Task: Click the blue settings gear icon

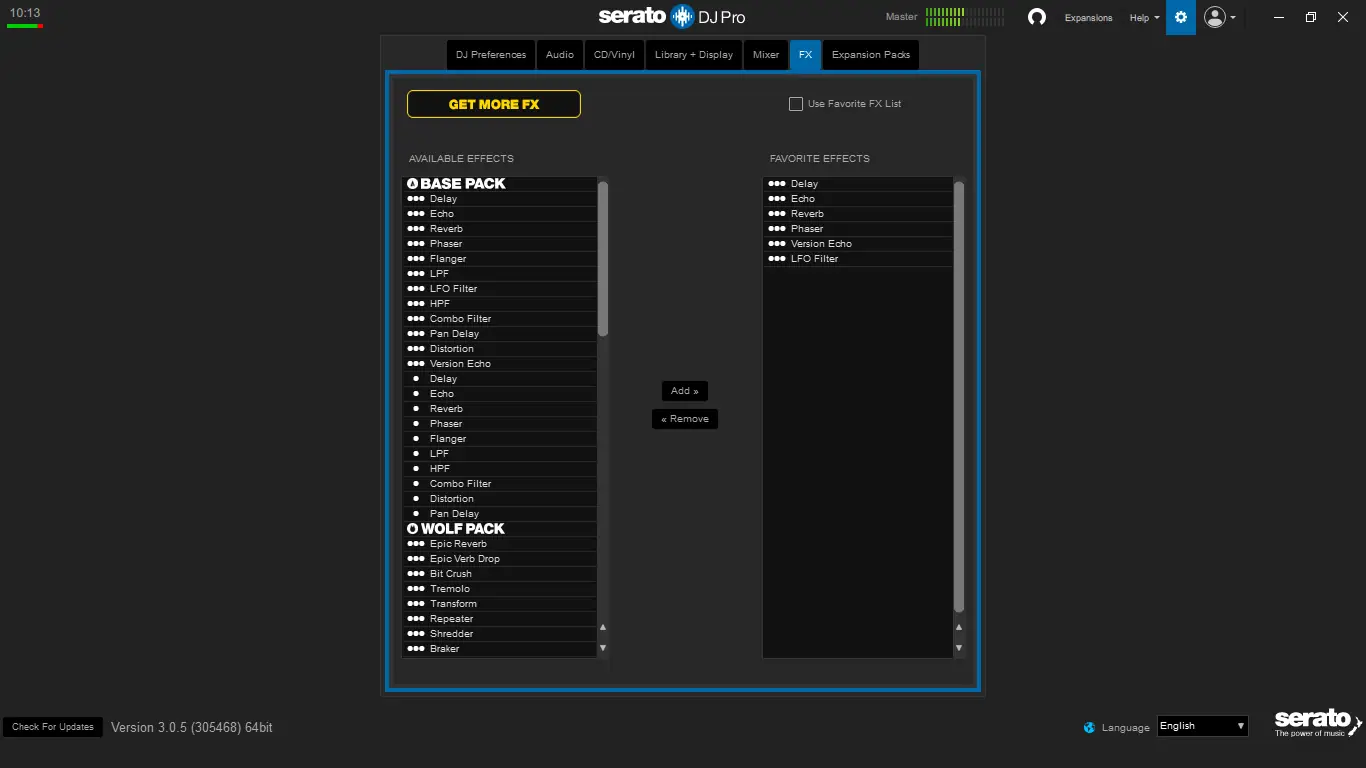Action: click(x=1180, y=17)
